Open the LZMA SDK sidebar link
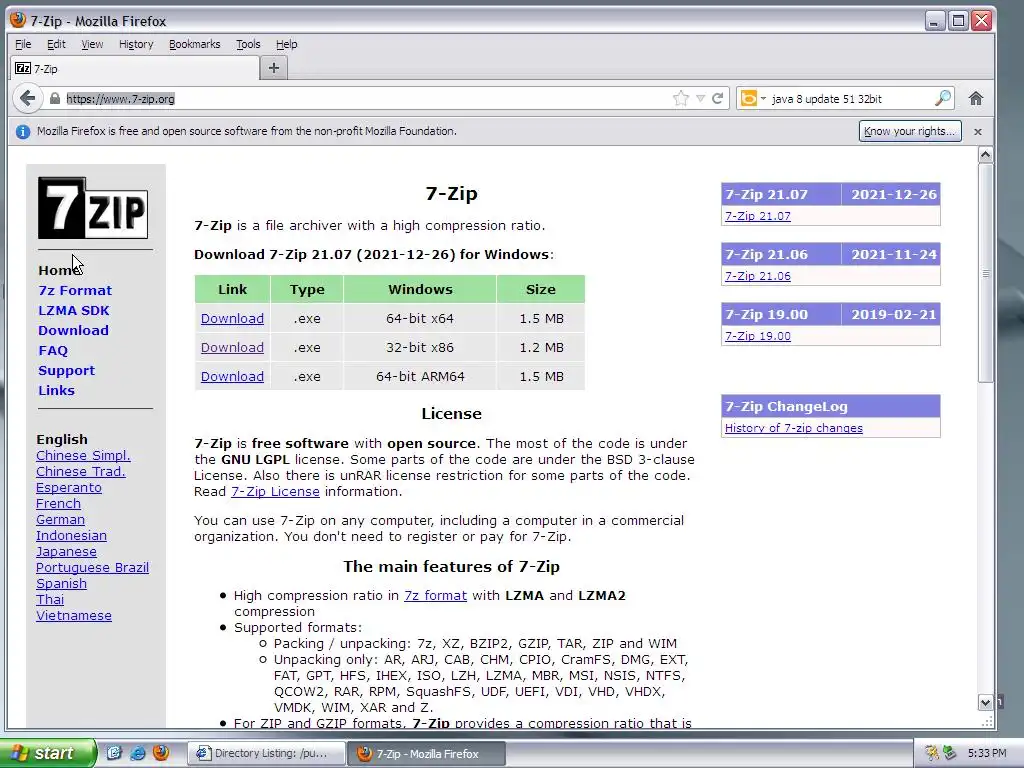The width and height of the screenshot is (1024, 768). [74, 311]
